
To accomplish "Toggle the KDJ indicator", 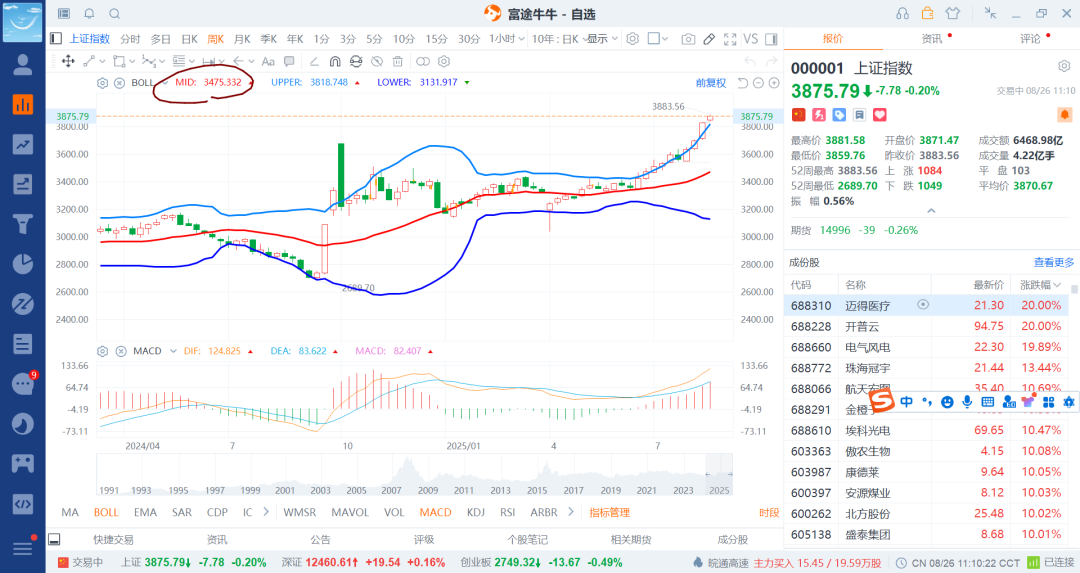I will click(476, 512).
